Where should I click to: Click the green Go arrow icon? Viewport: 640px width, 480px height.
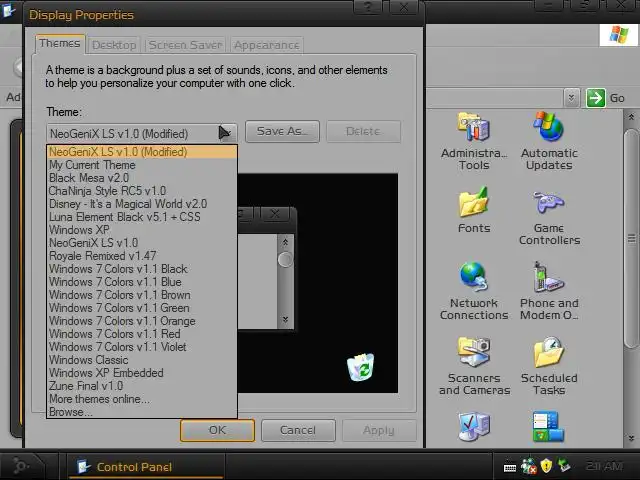(x=596, y=98)
